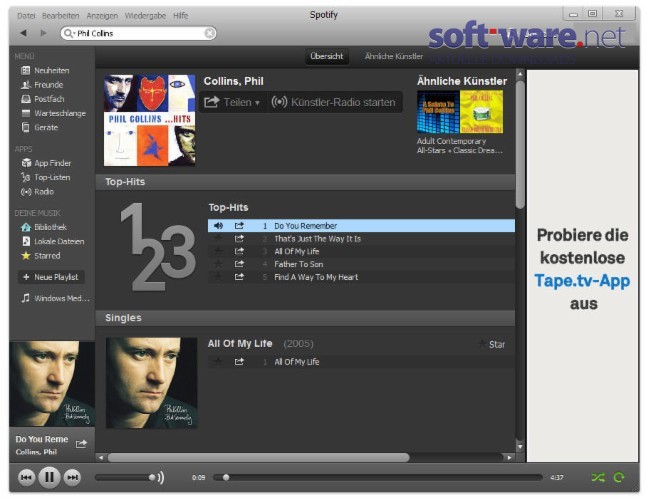This screenshot has height=500, width=646.
Task: Switch to the Ähnliche Künstler tab
Action: pos(393,56)
